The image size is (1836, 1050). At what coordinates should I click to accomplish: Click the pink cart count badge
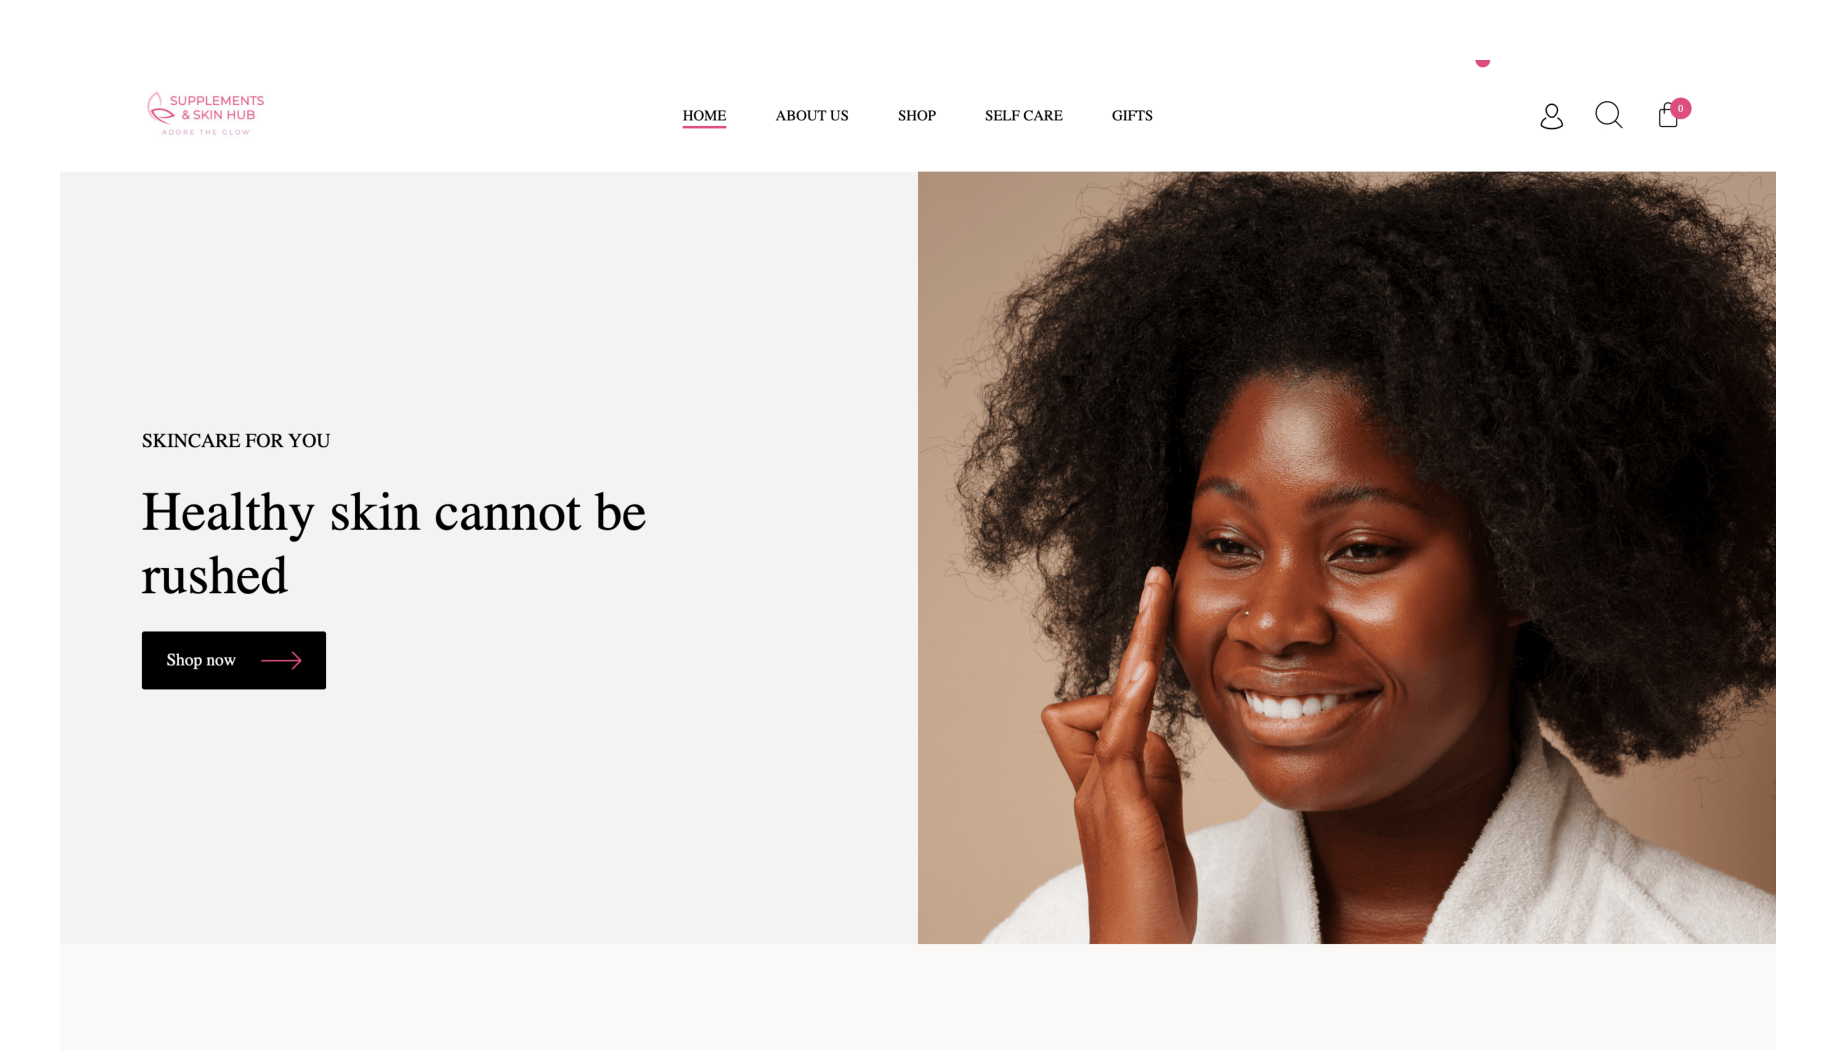[x=1681, y=108]
